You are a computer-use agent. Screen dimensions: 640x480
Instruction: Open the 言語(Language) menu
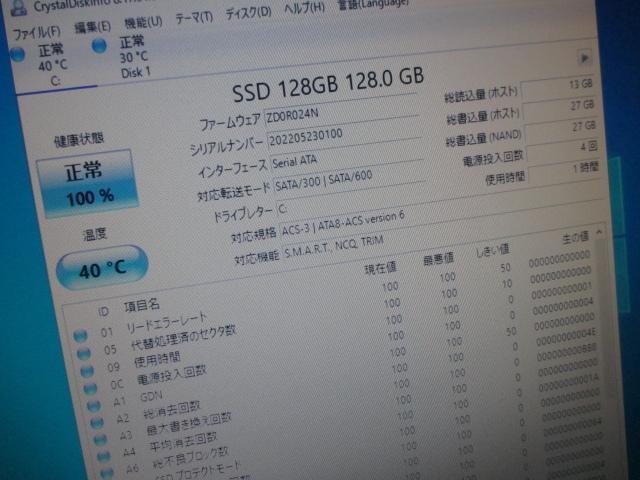pos(373,4)
